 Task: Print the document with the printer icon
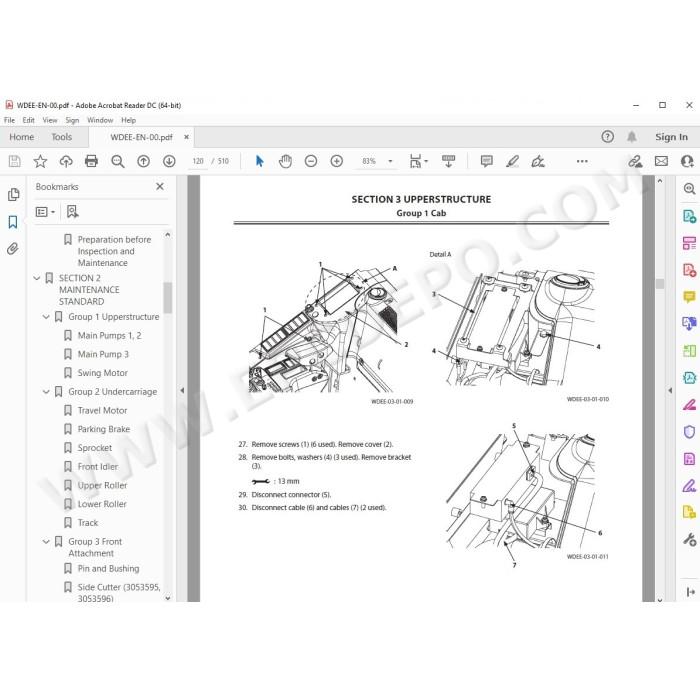92,161
